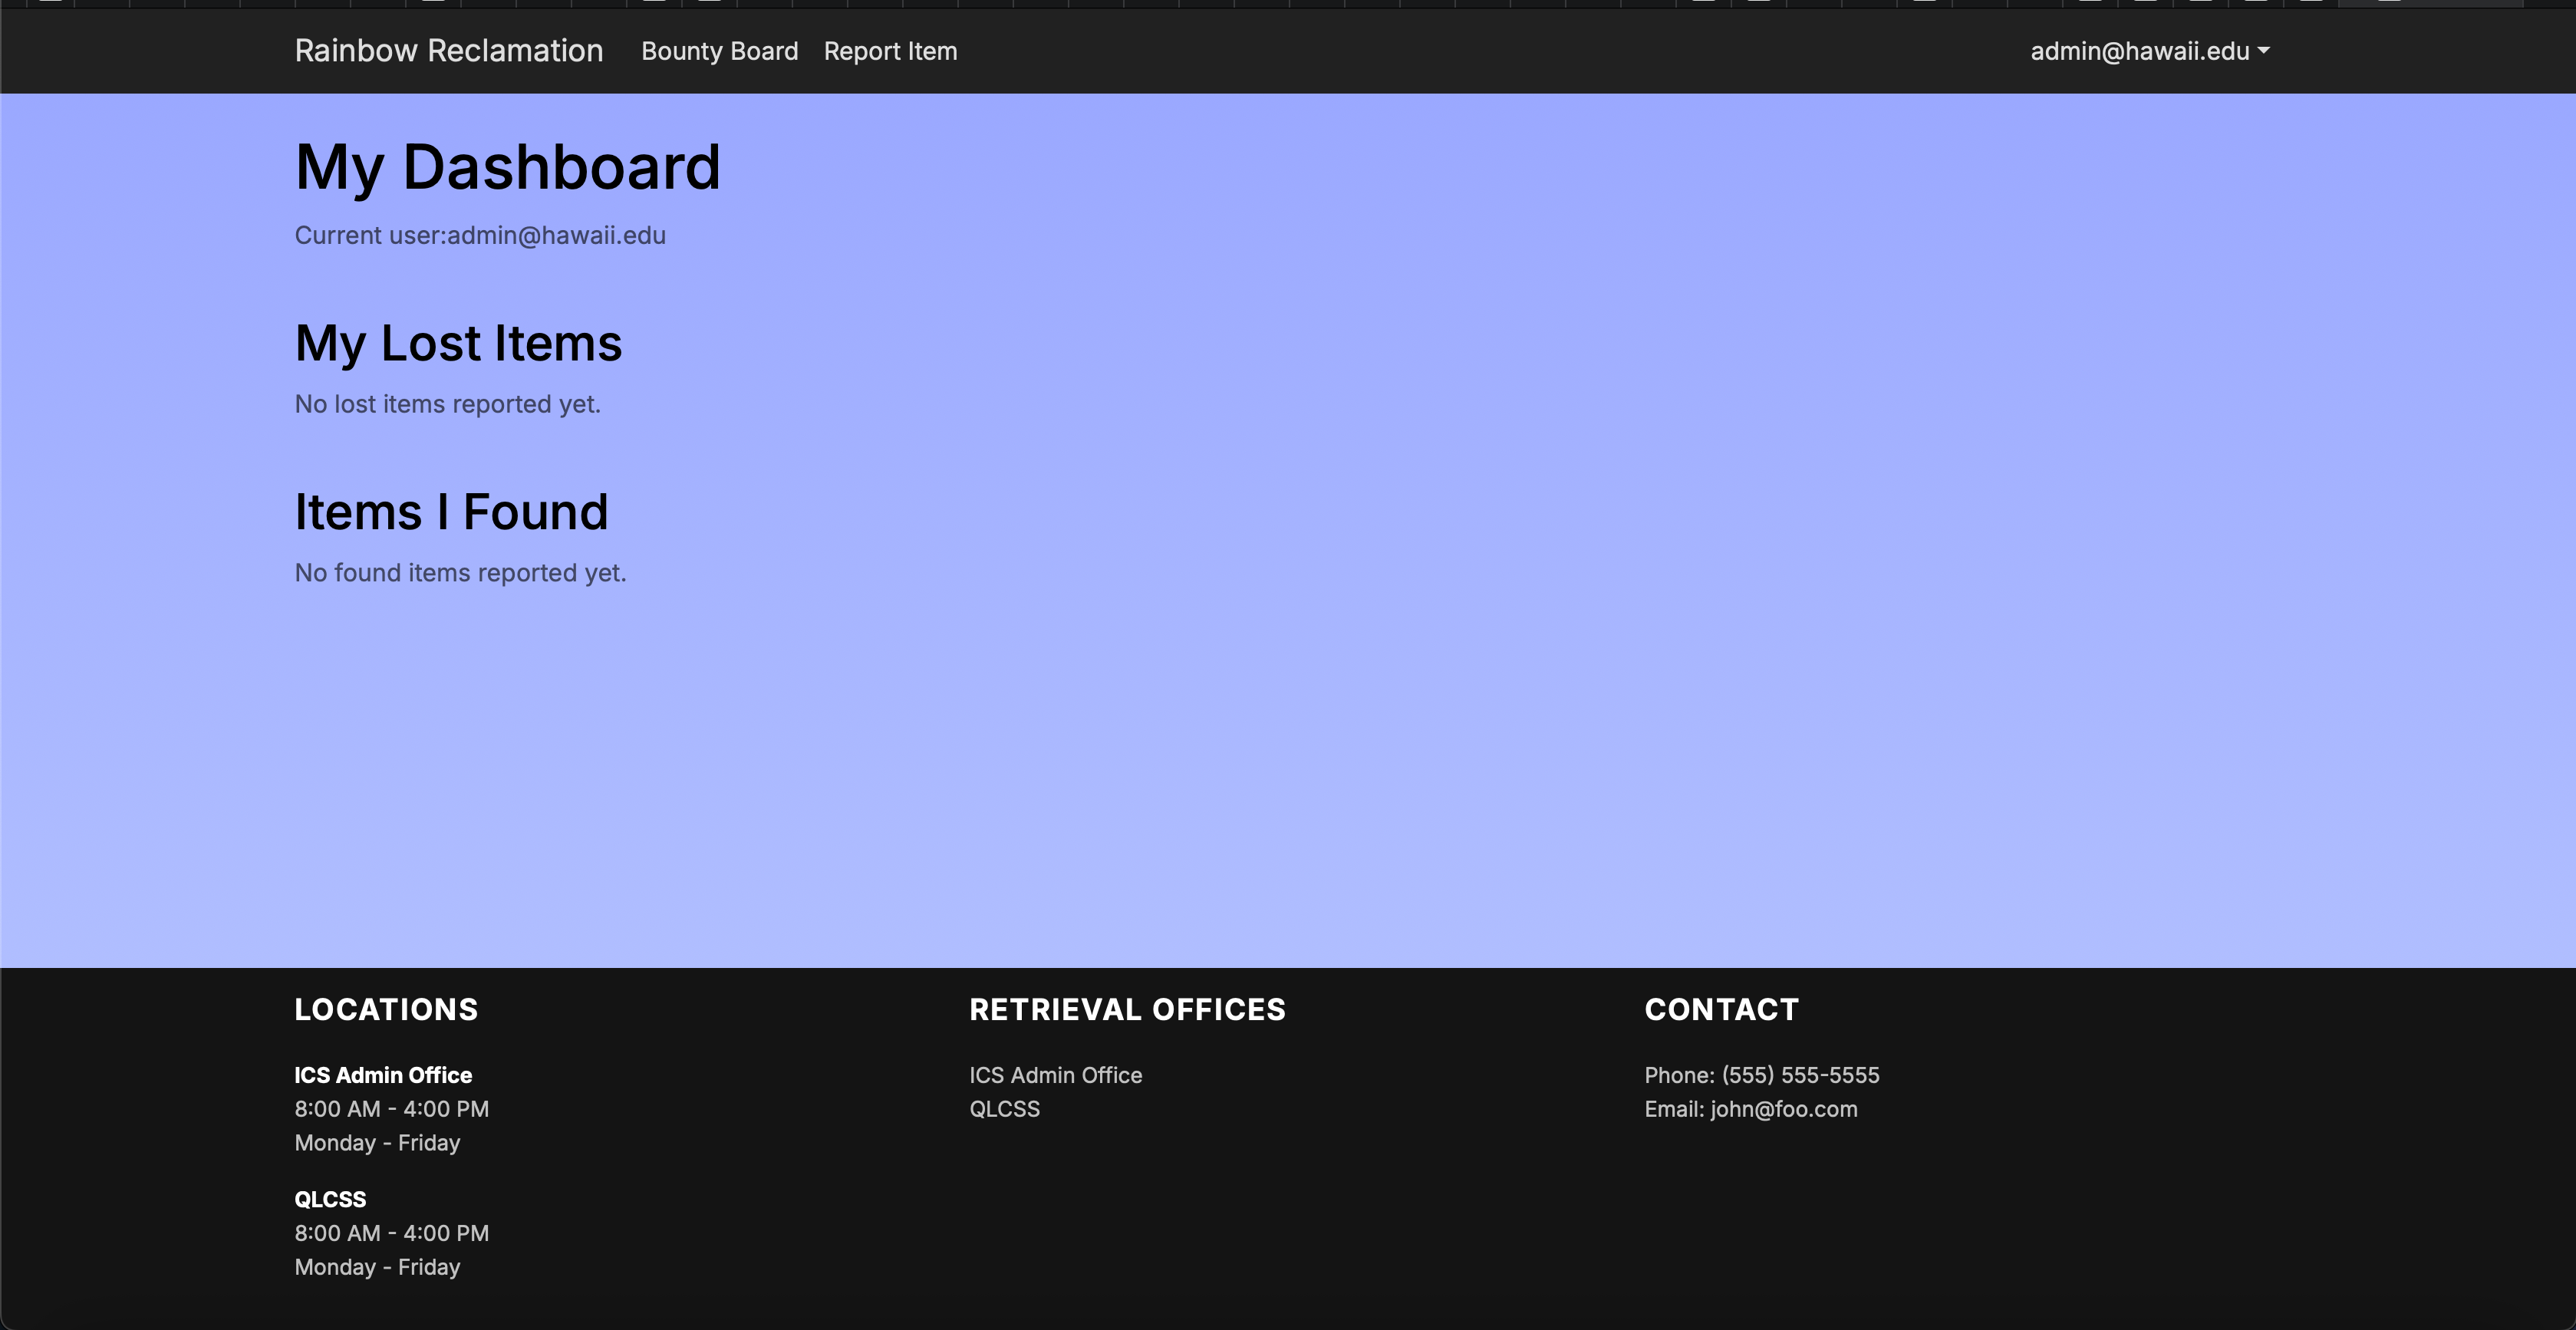Click QLCSS under Locations
2576x1330 pixels.
point(330,1199)
